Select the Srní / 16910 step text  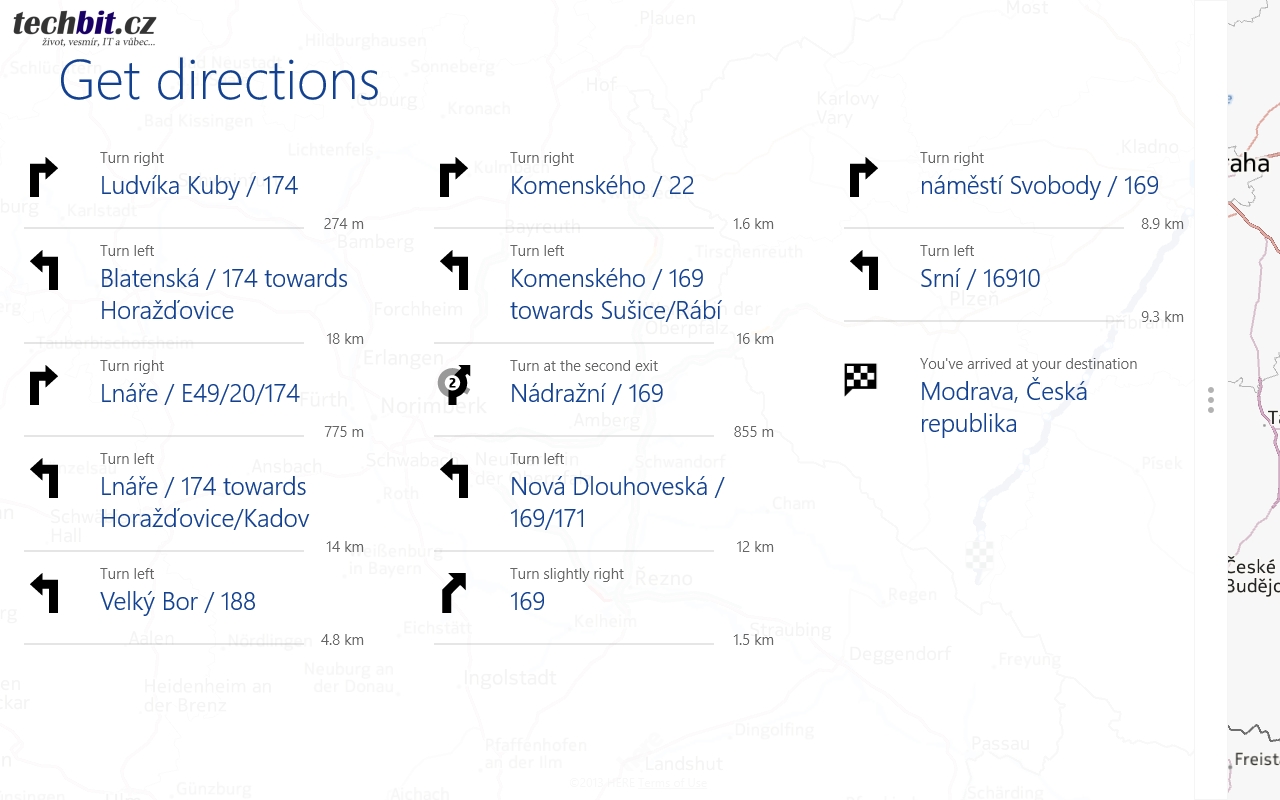[x=980, y=279]
